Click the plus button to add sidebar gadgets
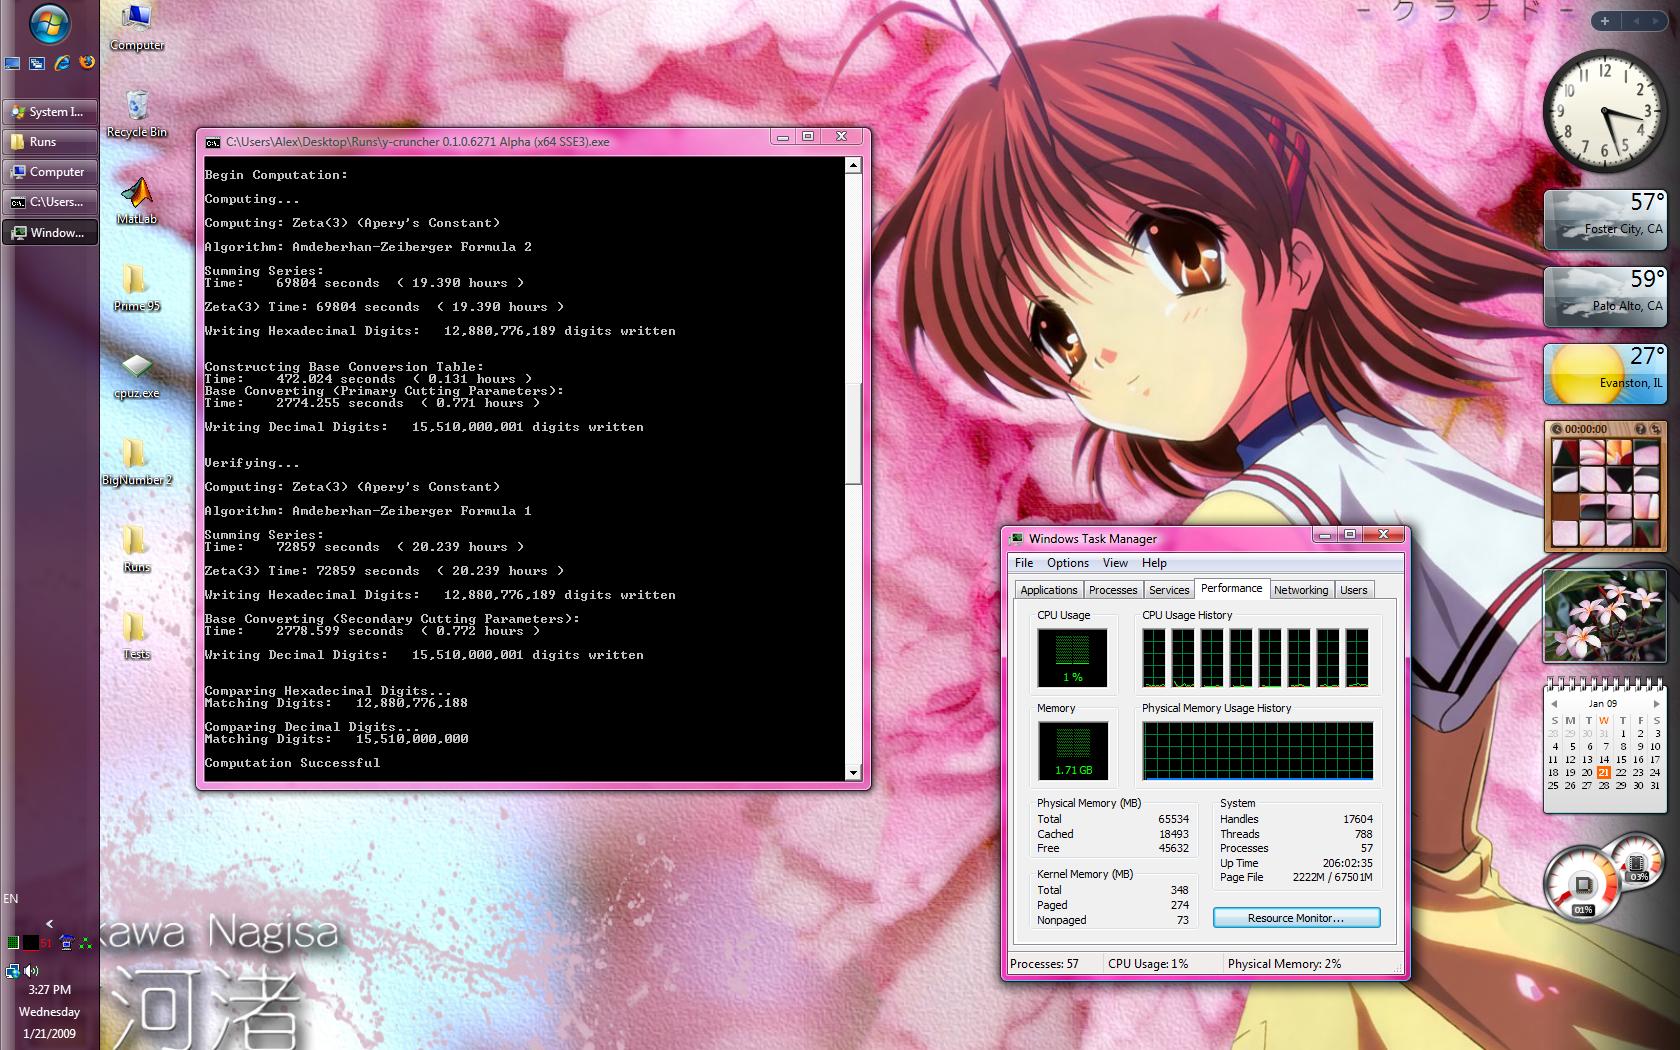The image size is (1680, 1050). 1605,21
